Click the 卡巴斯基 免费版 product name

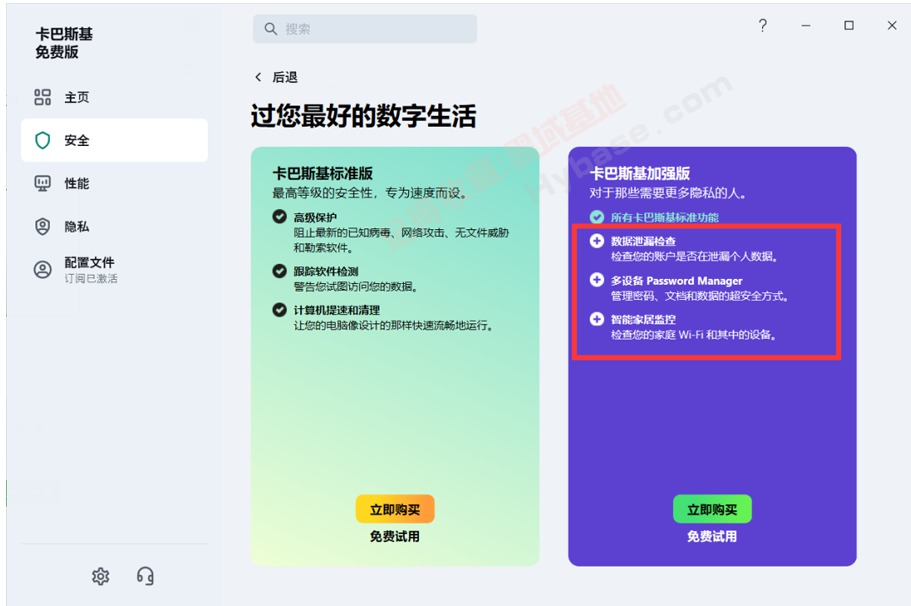click(x=64, y=43)
